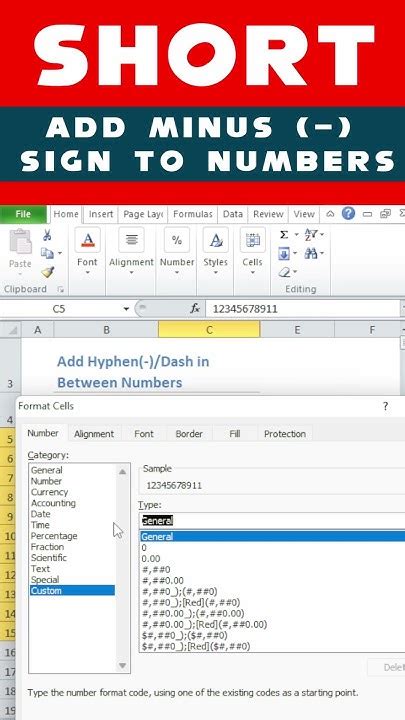Select Text in Category list
Image resolution: width=405 pixels, height=720 pixels.
[40, 569]
